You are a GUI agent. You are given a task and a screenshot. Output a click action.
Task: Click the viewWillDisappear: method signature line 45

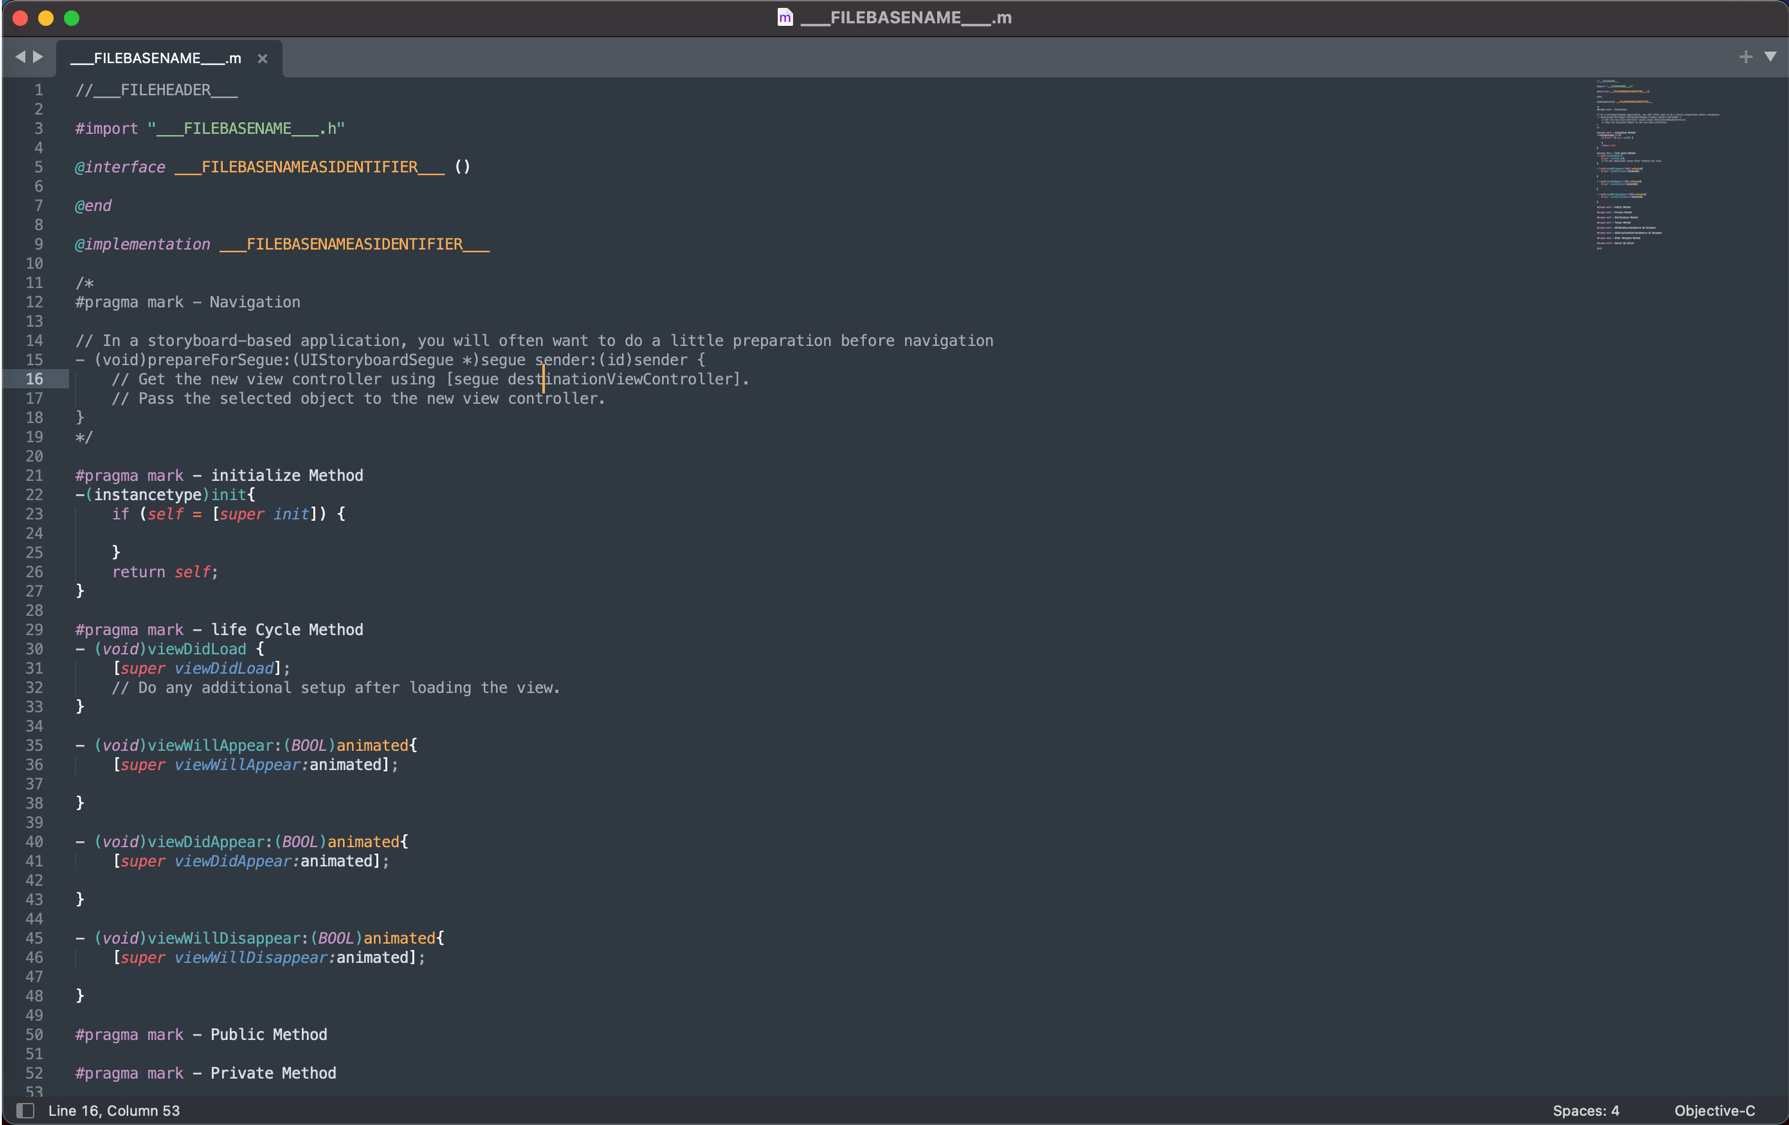pyautogui.click(x=260, y=939)
